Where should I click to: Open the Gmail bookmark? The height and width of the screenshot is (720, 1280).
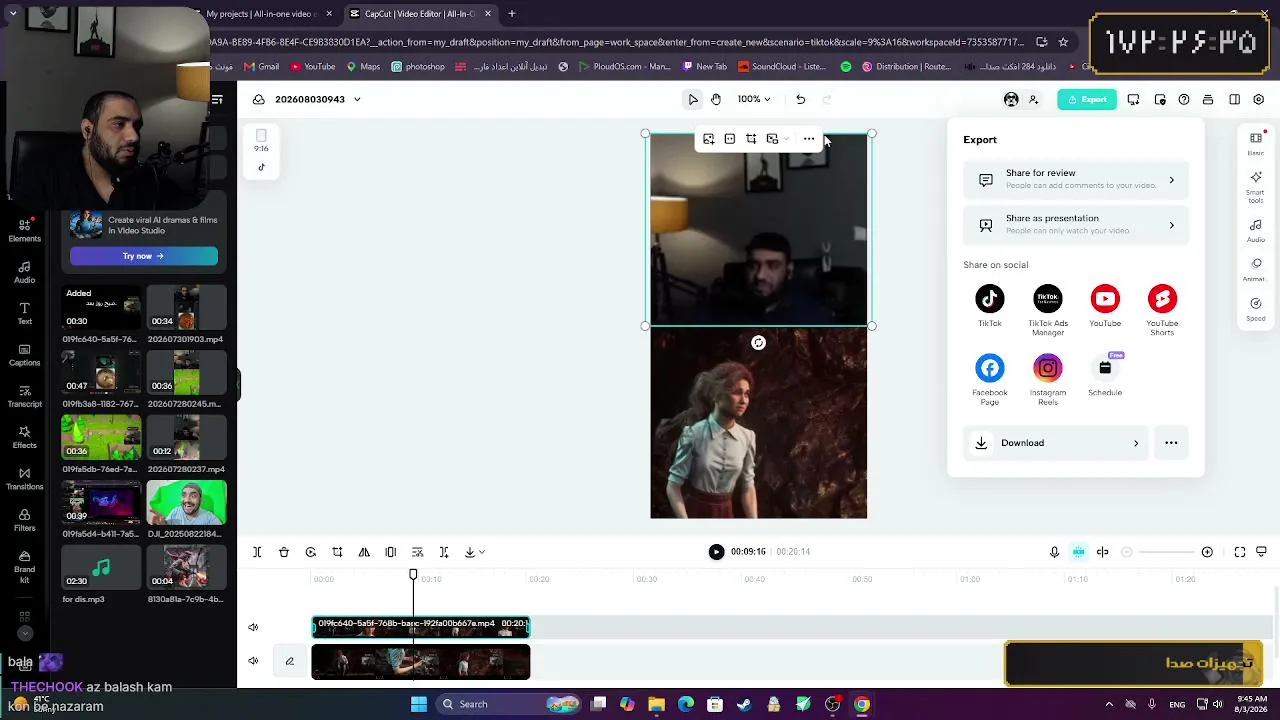pos(262,67)
